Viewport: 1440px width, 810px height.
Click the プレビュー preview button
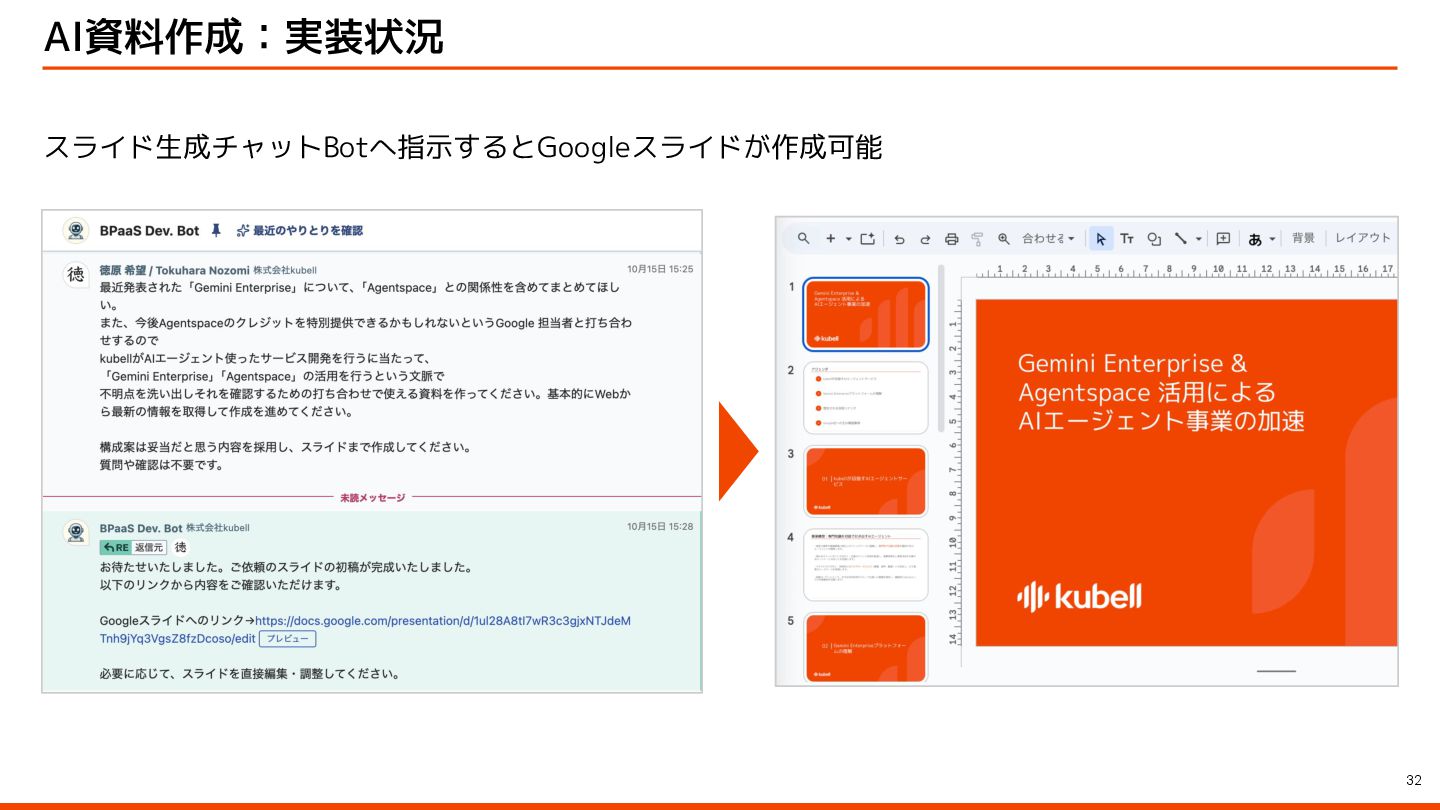coord(288,638)
